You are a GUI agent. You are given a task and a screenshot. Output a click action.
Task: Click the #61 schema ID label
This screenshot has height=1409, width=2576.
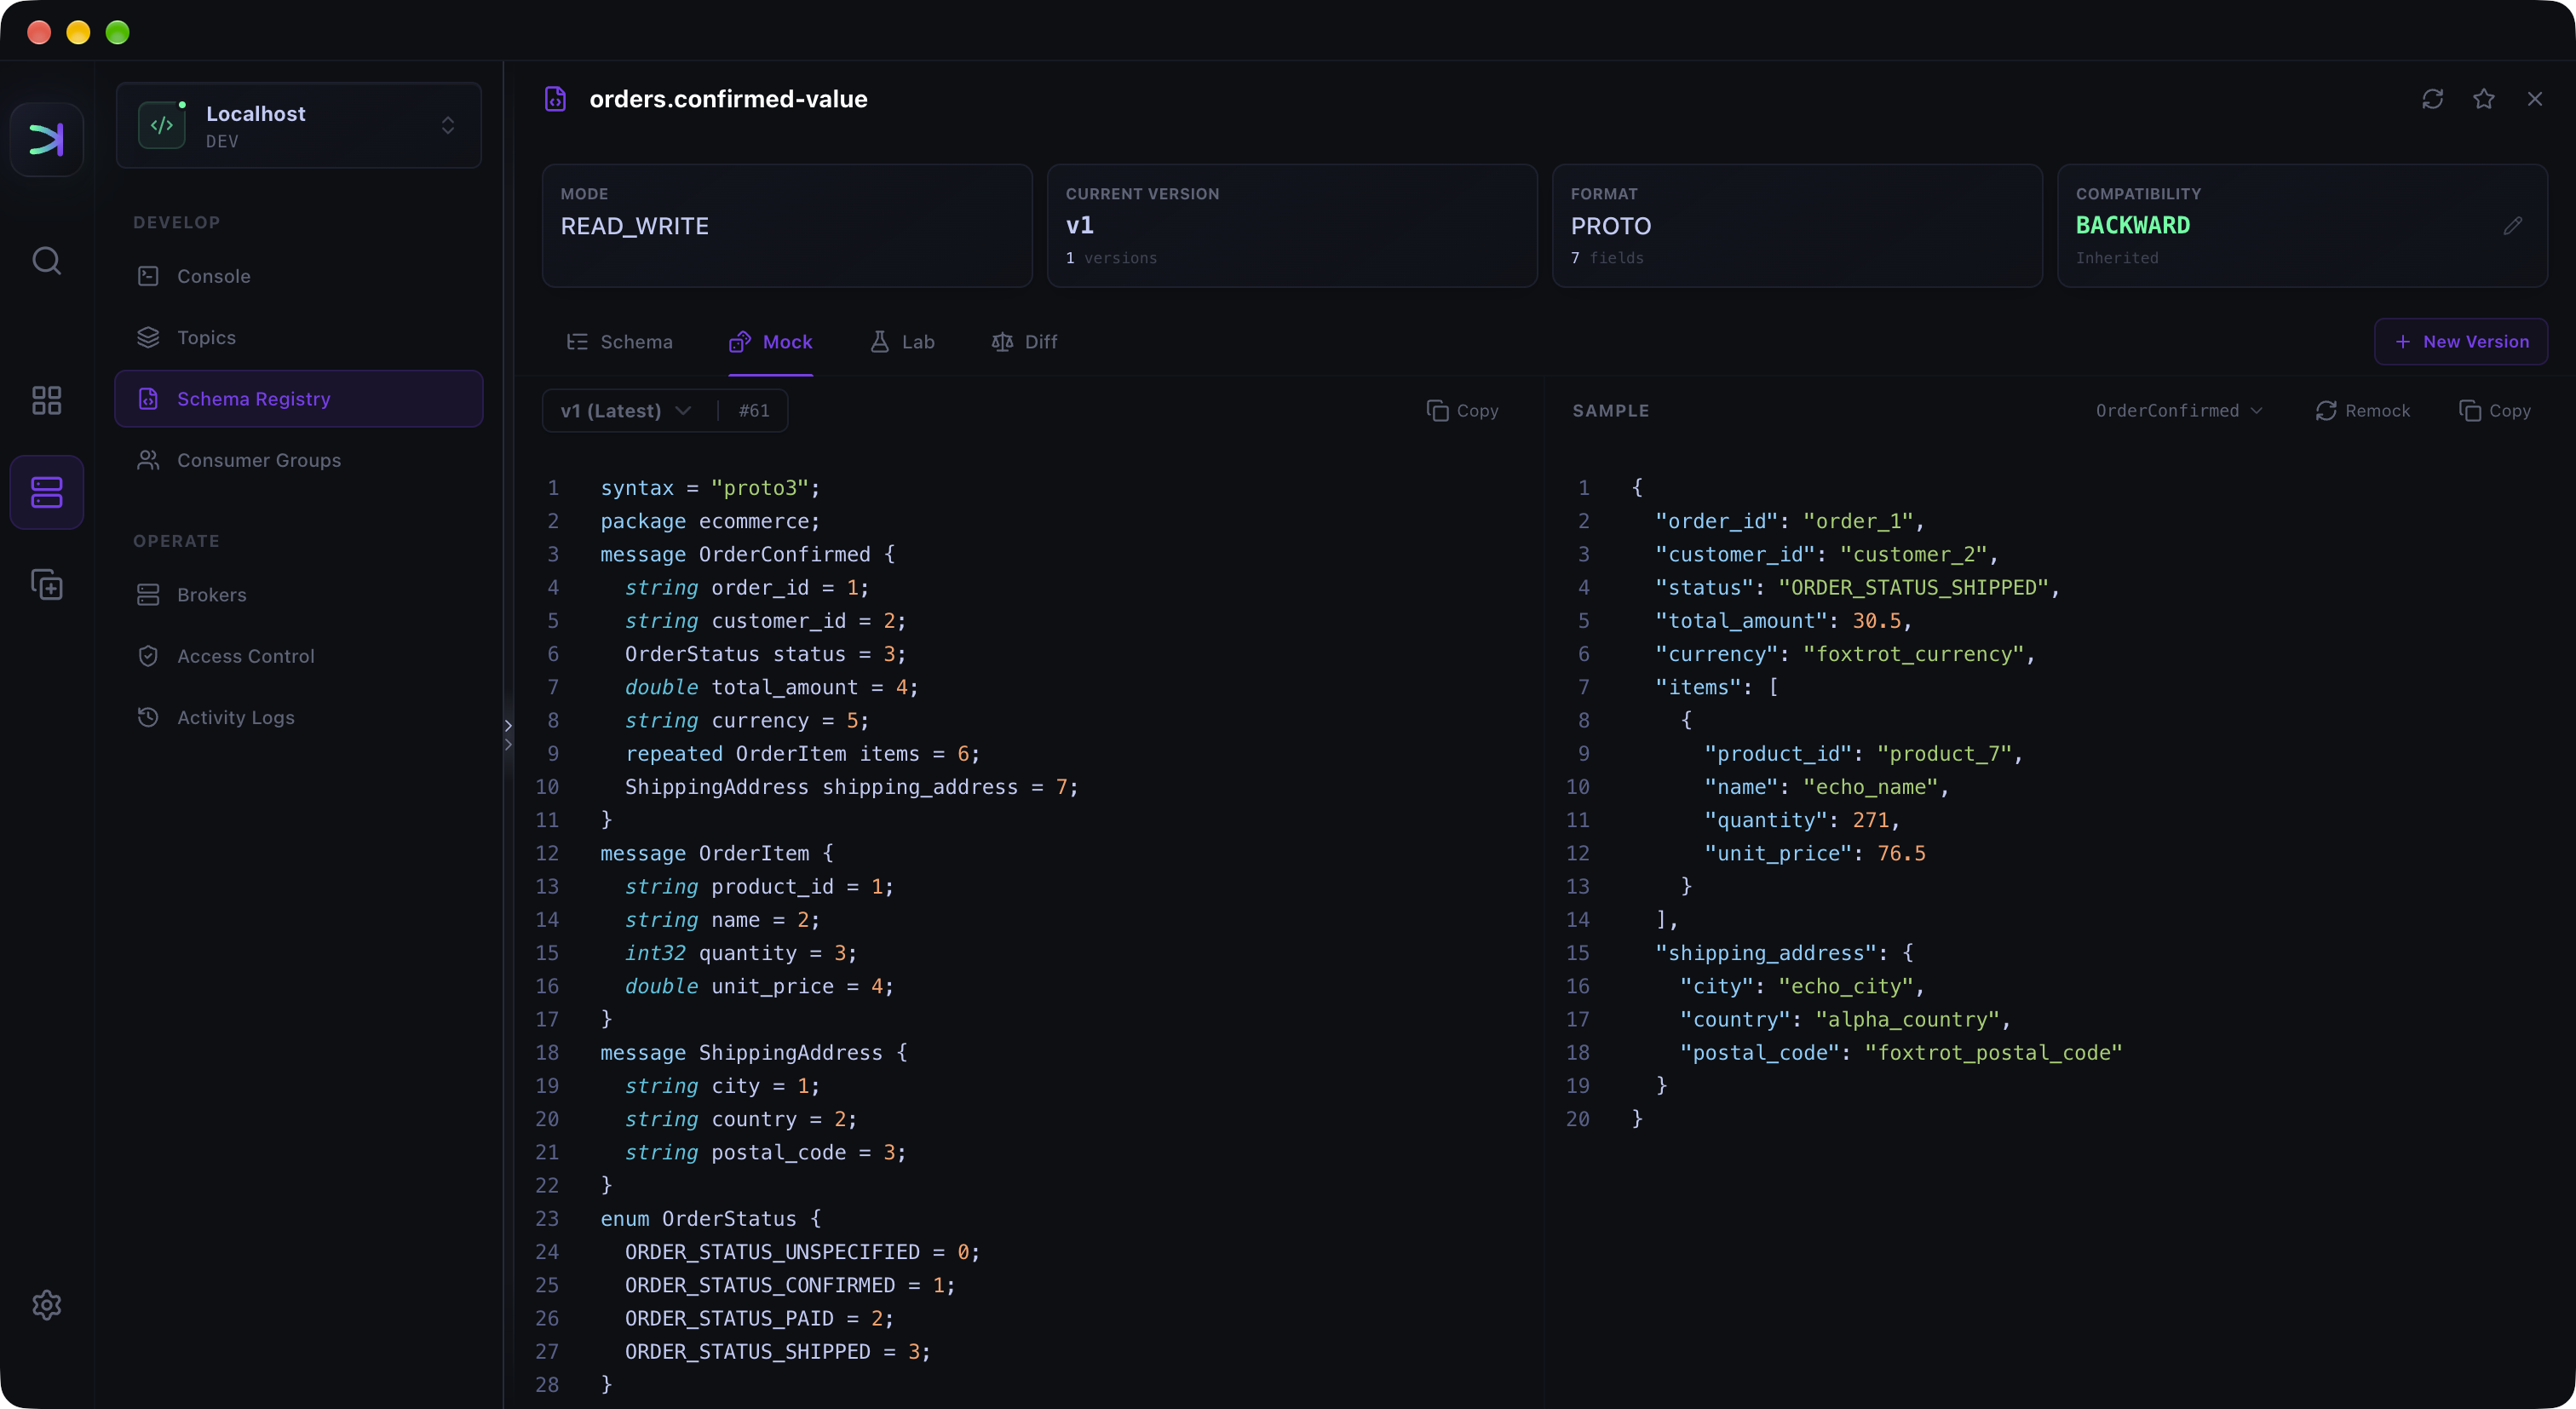[754, 411]
